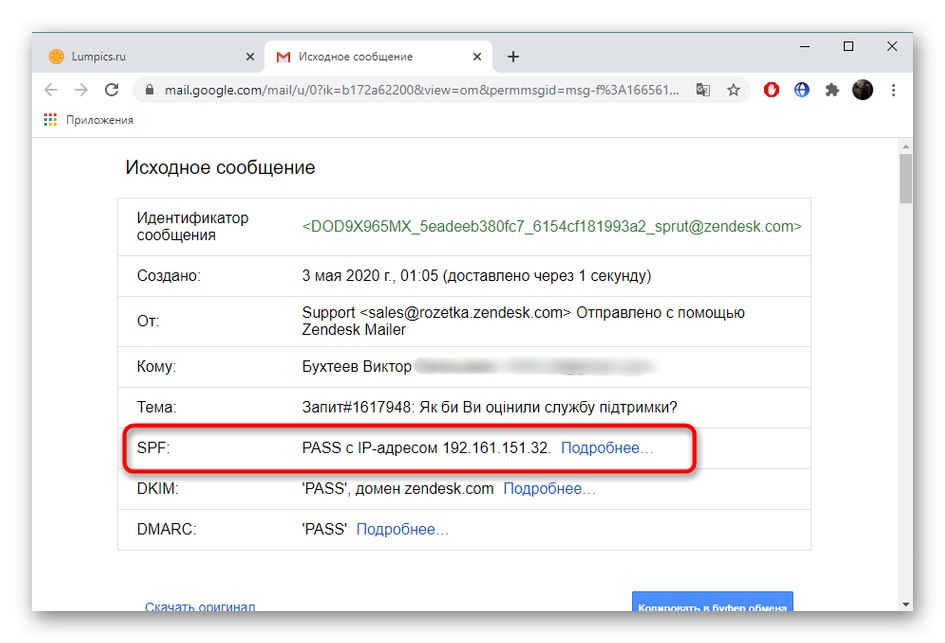Close the Lumpics.ru tab
Image resolution: width=945 pixels, height=643 pixels.
[x=249, y=57]
